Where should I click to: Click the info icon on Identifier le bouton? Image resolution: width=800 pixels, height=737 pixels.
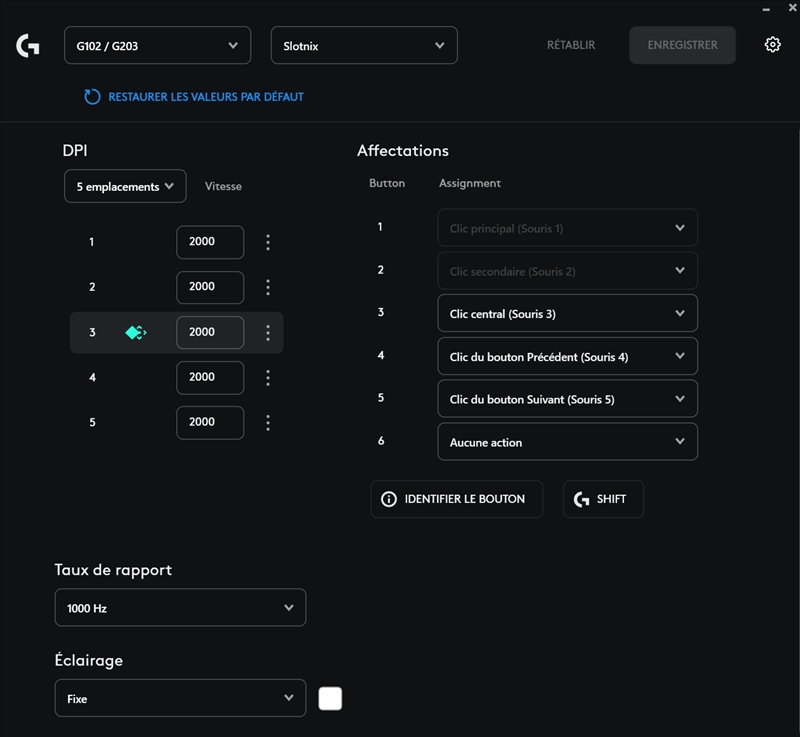pyautogui.click(x=389, y=499)
